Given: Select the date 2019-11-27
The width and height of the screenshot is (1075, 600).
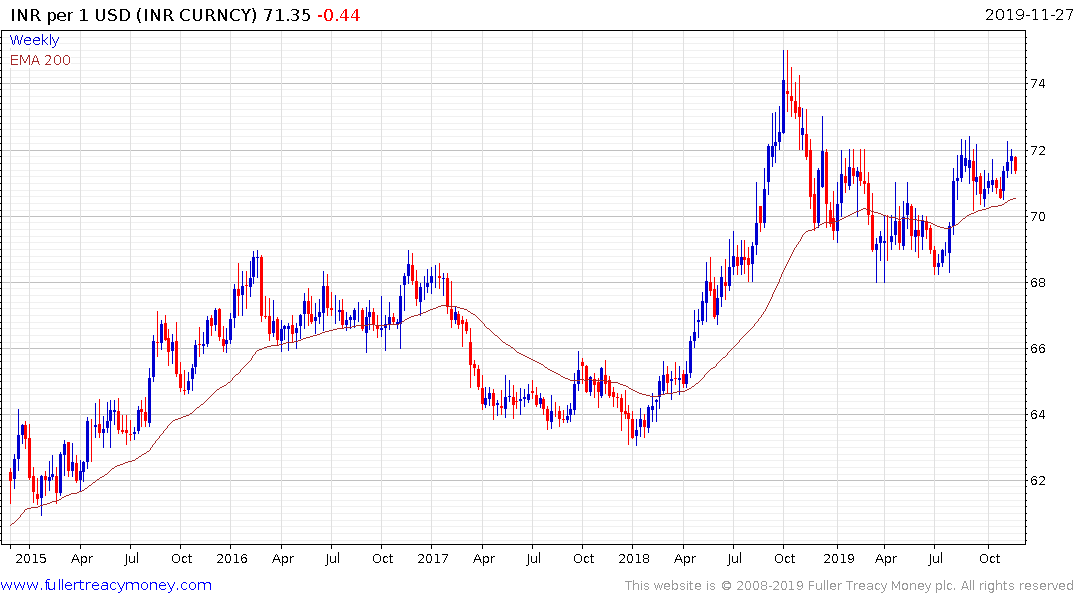Looking at the screenshot, I should pyautogui.click(x=1028, y=14).
